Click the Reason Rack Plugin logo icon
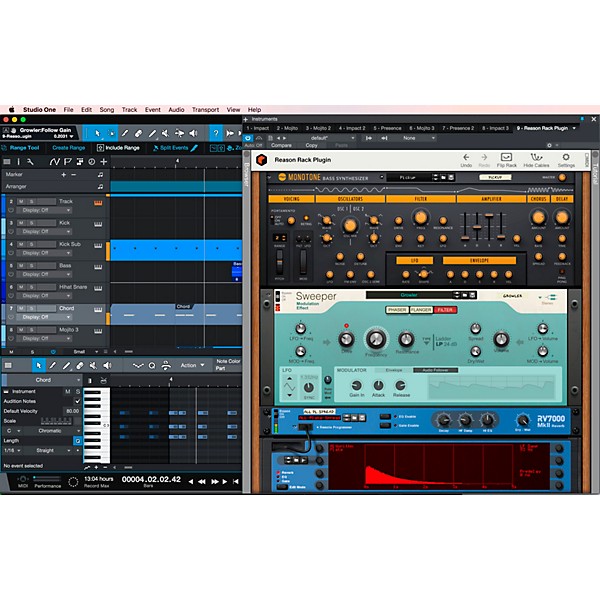Viewport: 600px width, 600px height. [262, 160]
